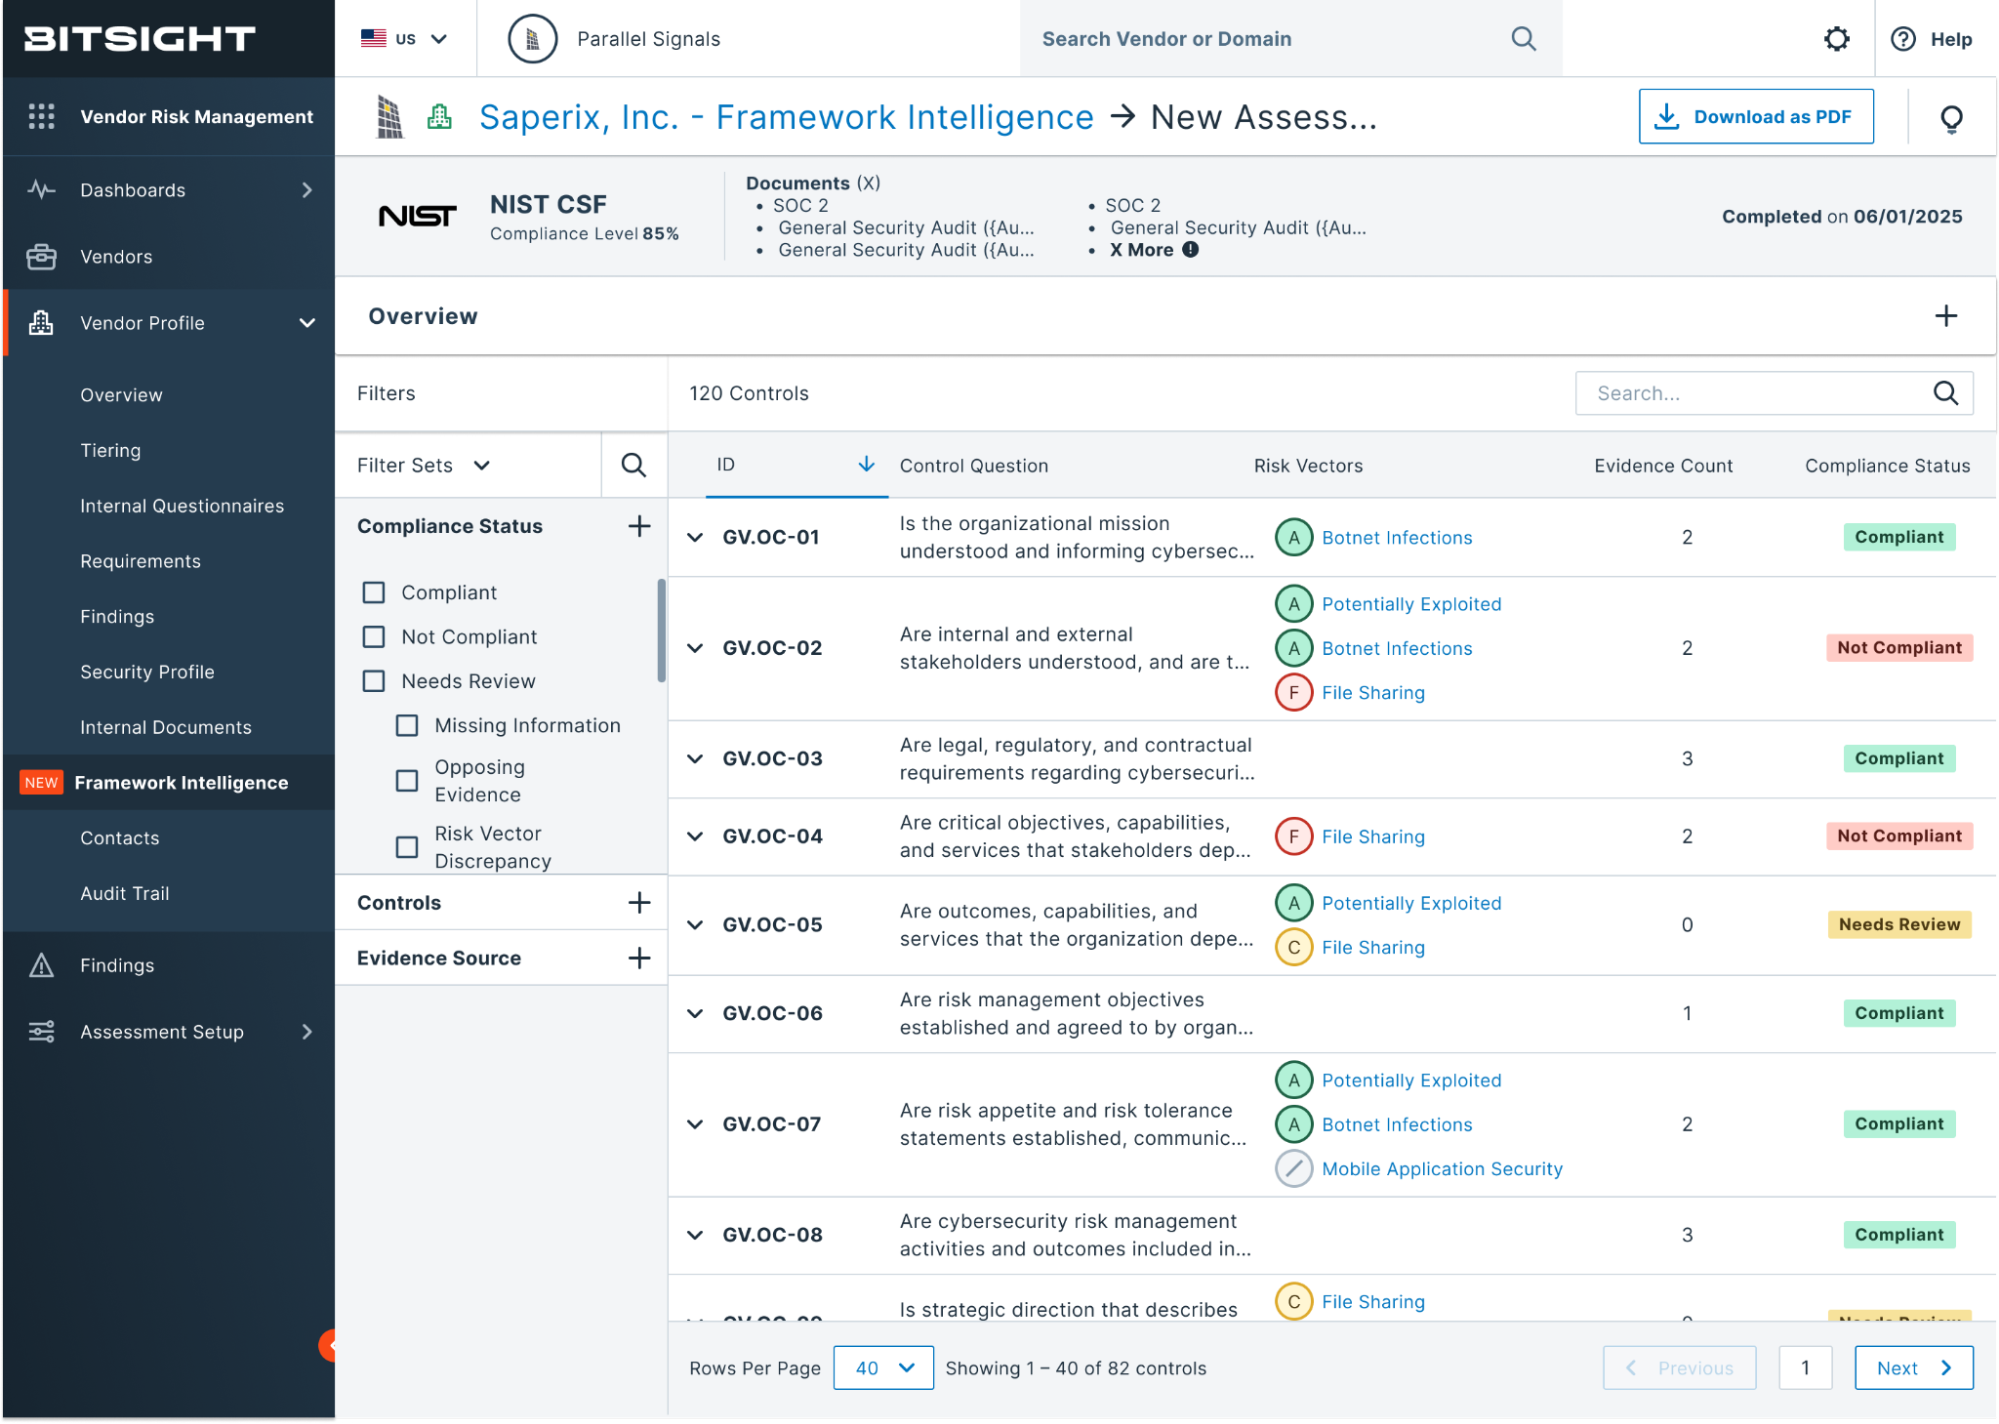1999x1424 pixels.
Task: Tick the Missing Information checkbox
Action: tap(407, 725)
